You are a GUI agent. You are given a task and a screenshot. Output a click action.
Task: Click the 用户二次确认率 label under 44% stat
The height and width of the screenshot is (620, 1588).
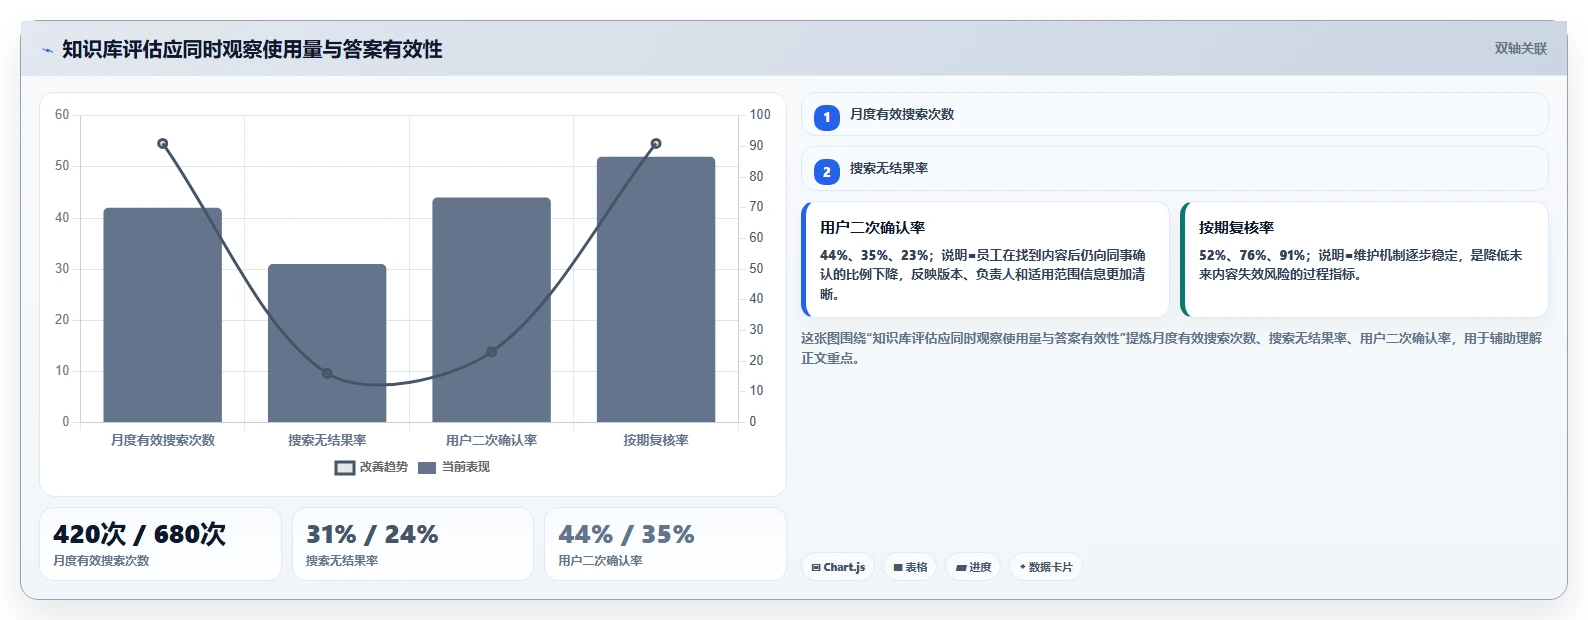600,561
